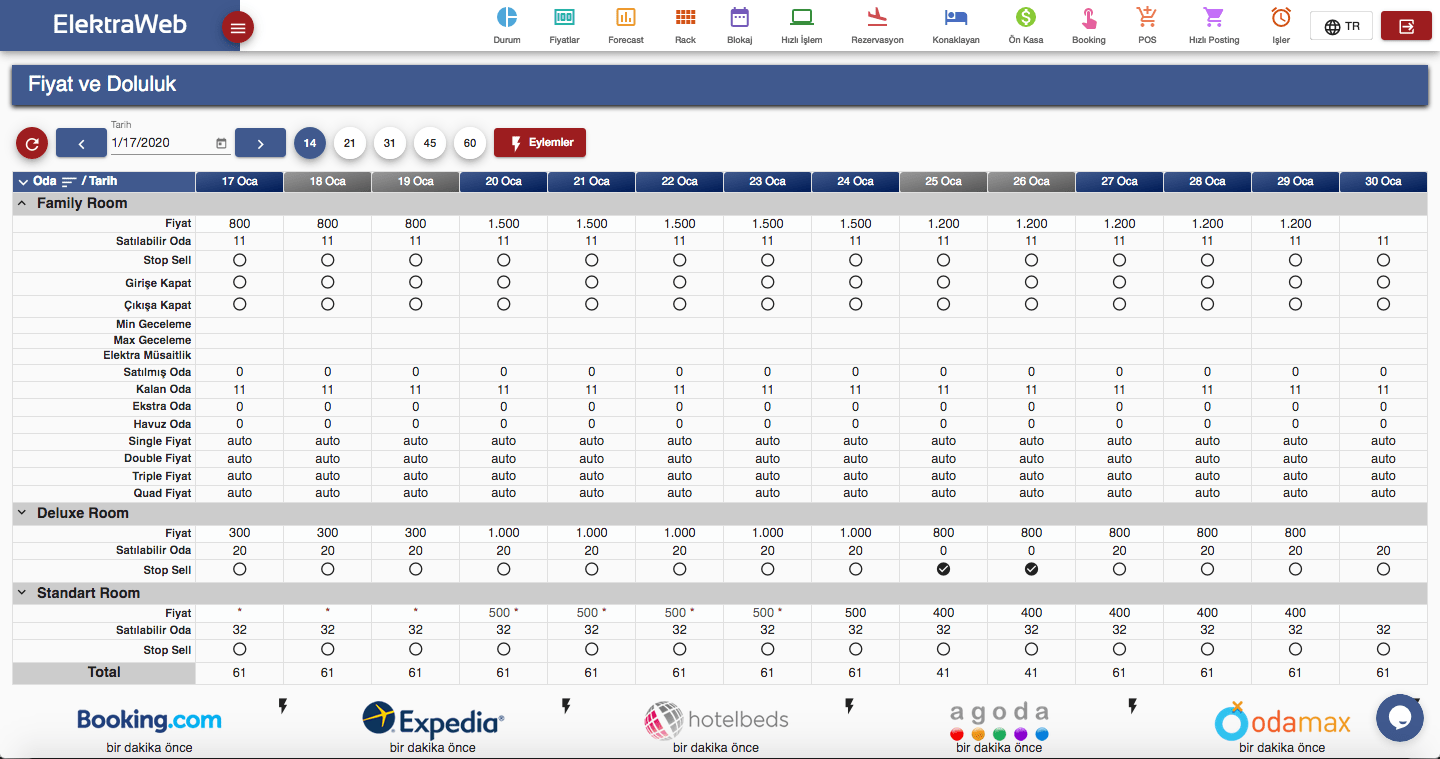
Task: Click the Tarih date input field
Action: [170, 143]
